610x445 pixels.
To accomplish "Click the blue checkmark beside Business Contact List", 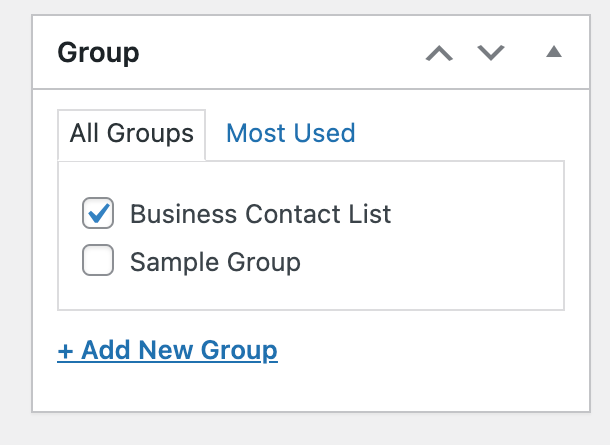I will click(98, 213).
